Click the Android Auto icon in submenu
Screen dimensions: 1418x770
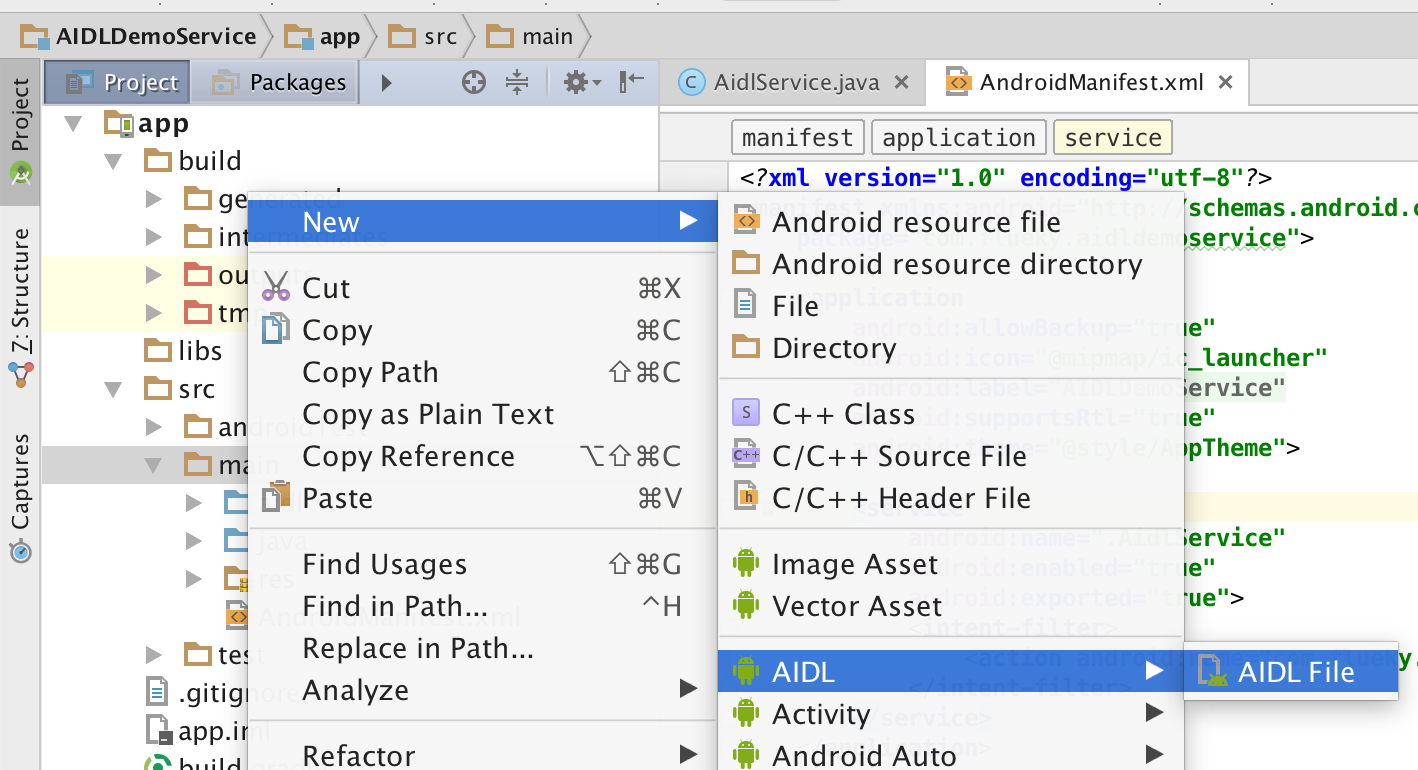click(x=746, y=754)
